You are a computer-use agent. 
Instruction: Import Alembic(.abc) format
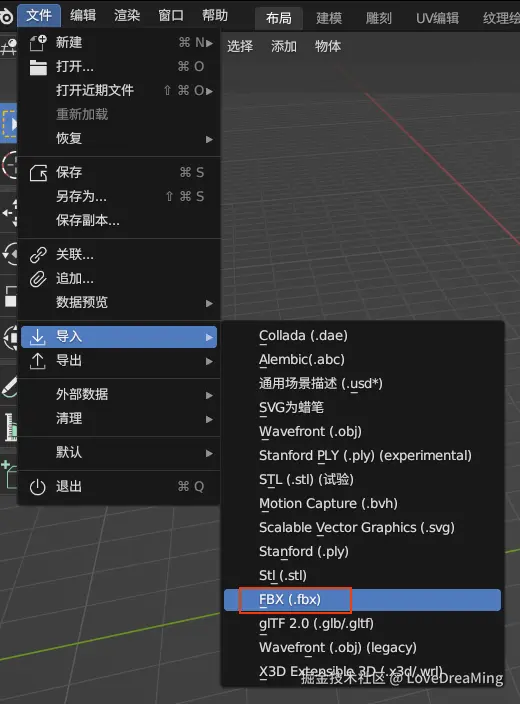pyautogui.click(x=362, y=359)
